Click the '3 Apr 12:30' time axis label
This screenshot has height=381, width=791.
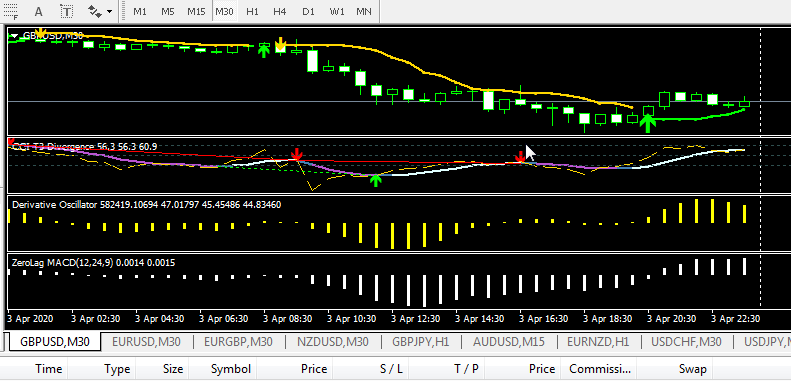pos(416,319)
